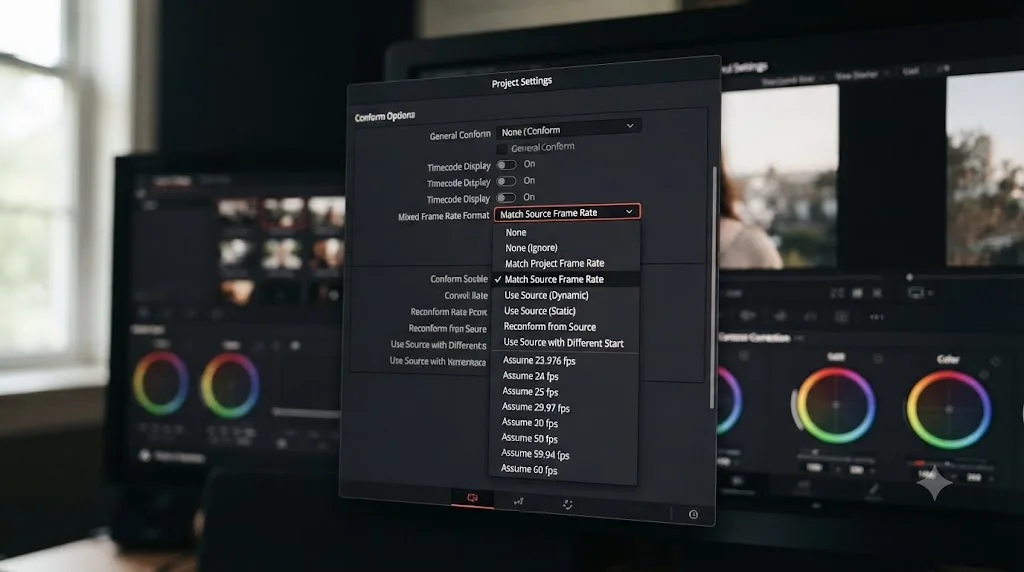Click the 'Use Source with Differents' label
Screen dimensions: 1024x572
pos(438,345)
